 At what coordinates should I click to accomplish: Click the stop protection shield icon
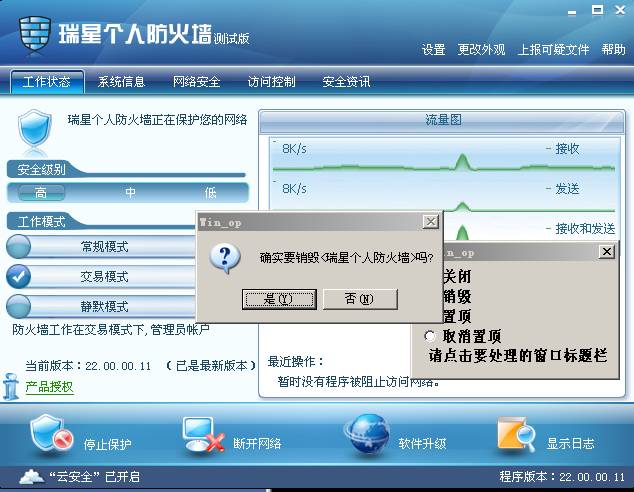tap(51, 434)
